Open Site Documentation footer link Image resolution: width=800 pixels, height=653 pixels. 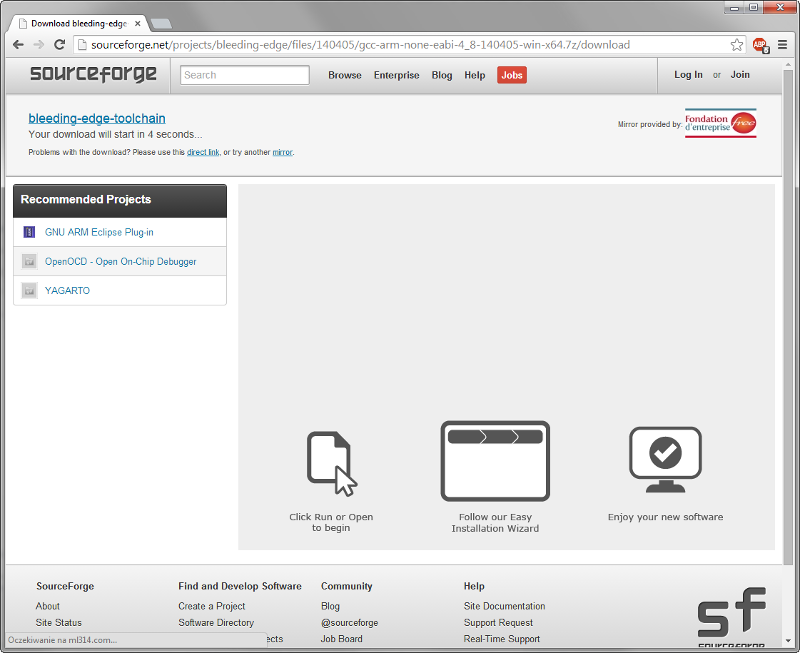504,606
